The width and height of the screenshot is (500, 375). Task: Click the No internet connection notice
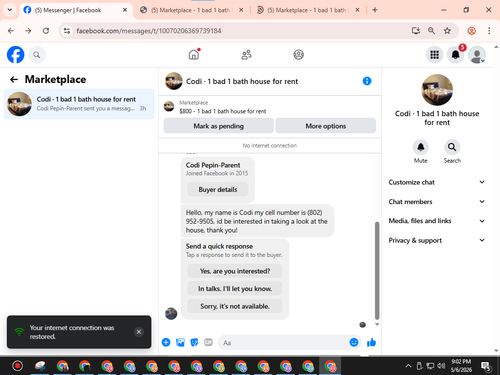270,145
